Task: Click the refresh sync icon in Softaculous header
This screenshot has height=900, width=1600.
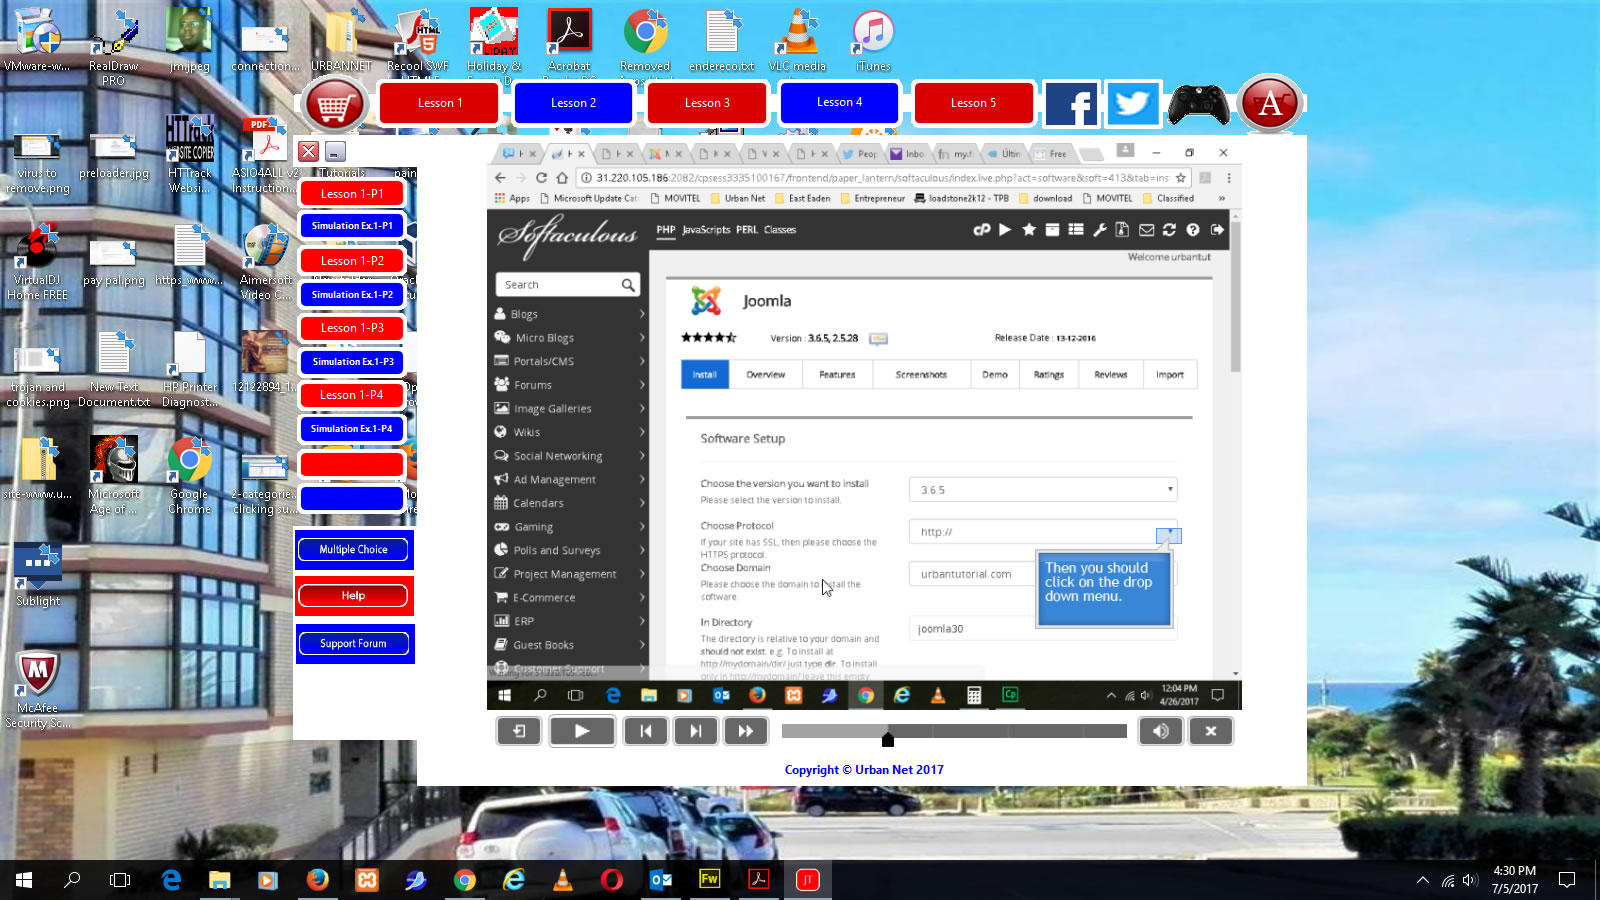Action: tap(1169, 230)
